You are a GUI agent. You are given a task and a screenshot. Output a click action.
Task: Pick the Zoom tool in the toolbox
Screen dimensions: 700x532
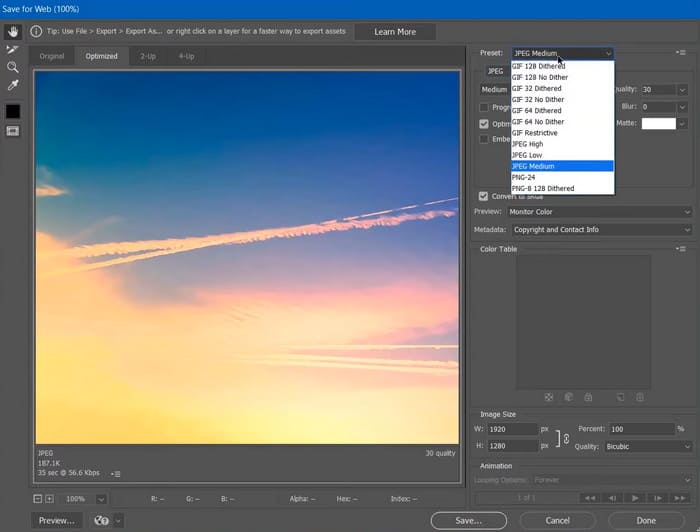pos(13,67)
